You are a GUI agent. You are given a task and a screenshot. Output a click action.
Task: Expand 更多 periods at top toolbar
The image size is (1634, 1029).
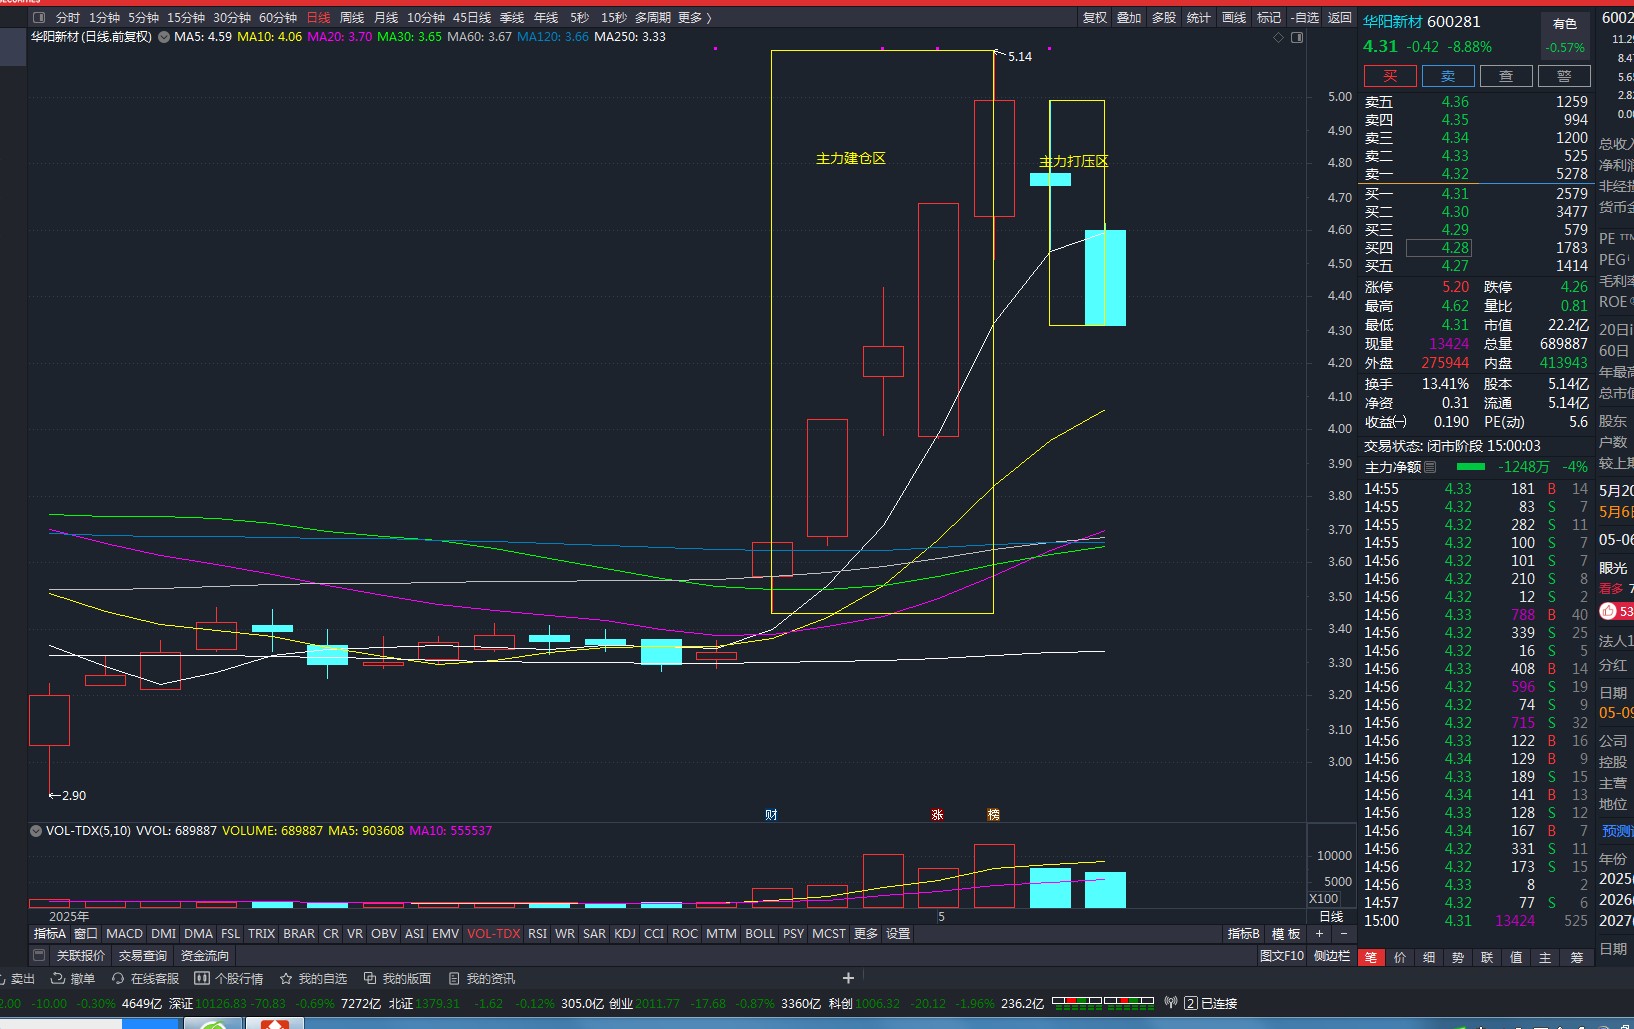694,18
